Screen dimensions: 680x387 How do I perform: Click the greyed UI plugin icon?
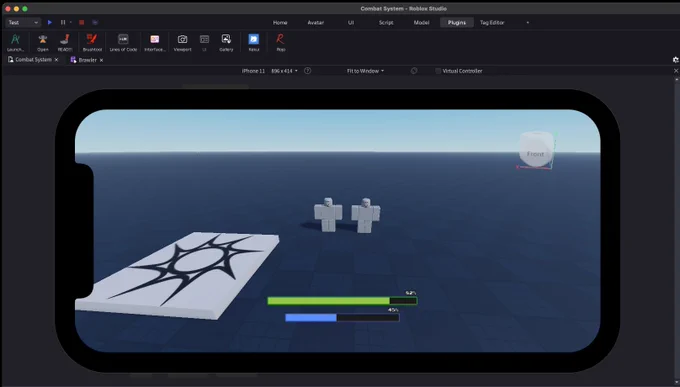point(204,43)
